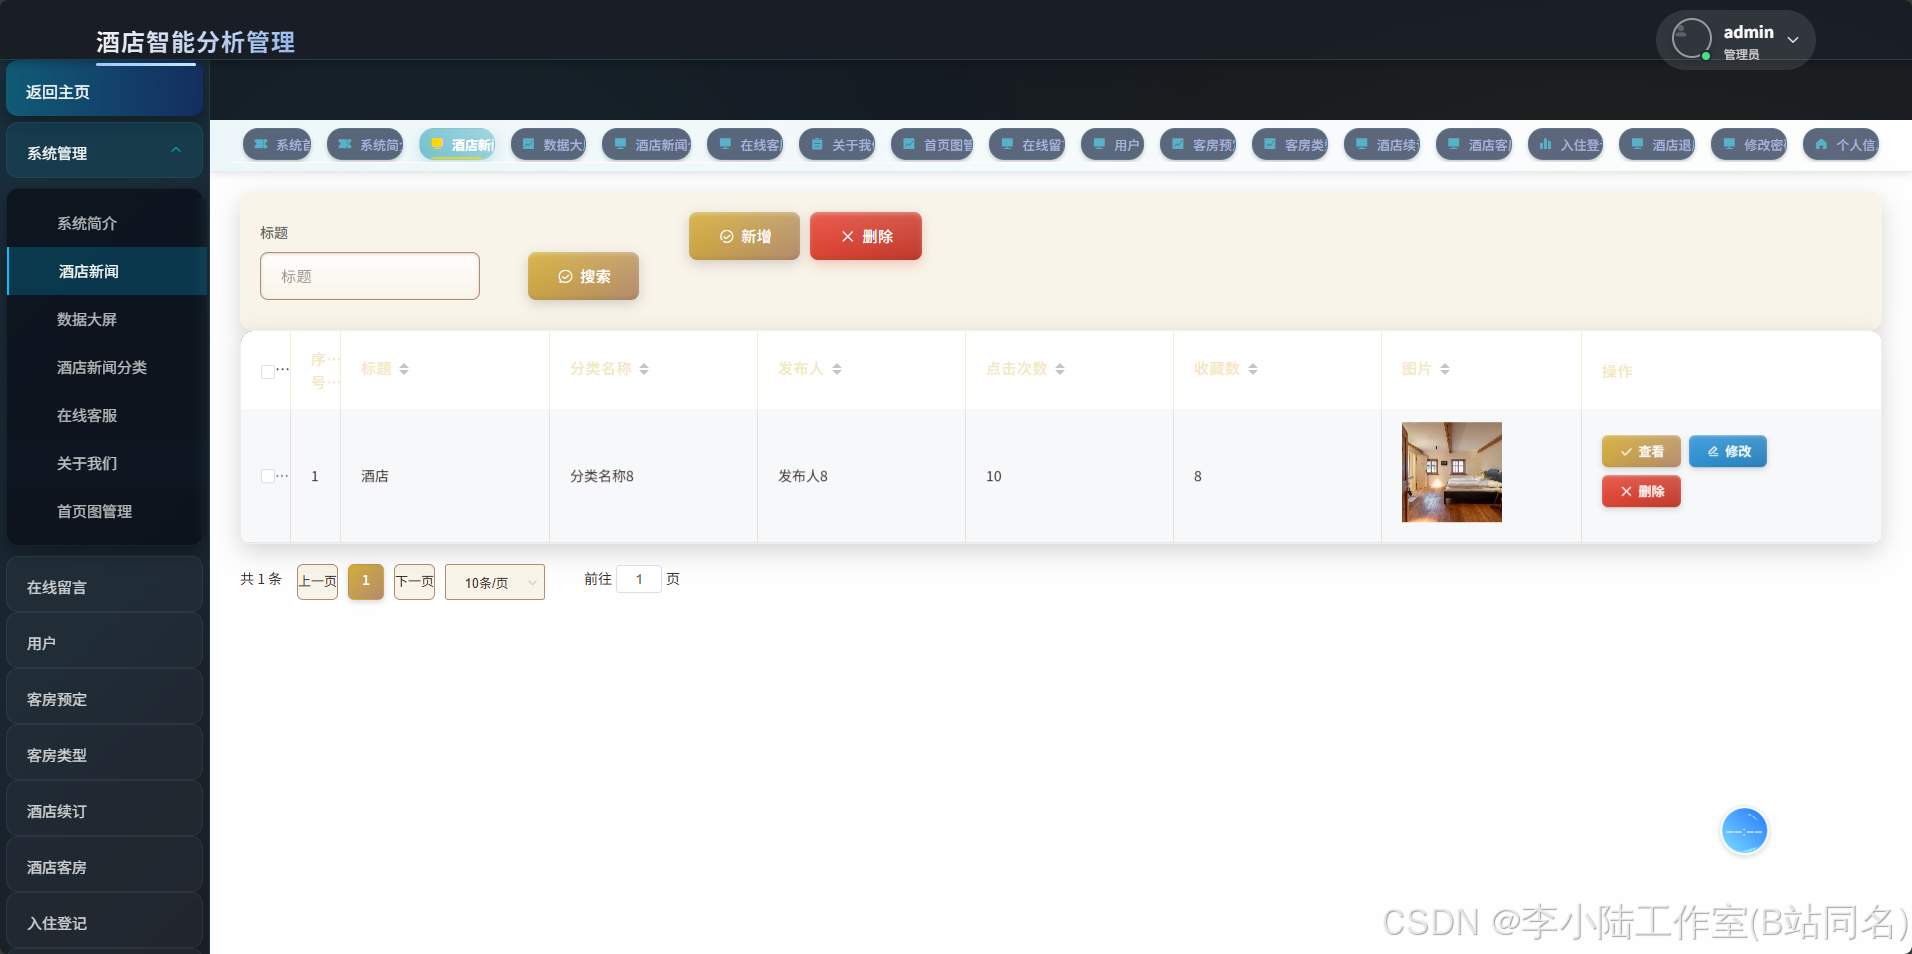Sort the table by 分类名称 column

(x=644, y=369)
